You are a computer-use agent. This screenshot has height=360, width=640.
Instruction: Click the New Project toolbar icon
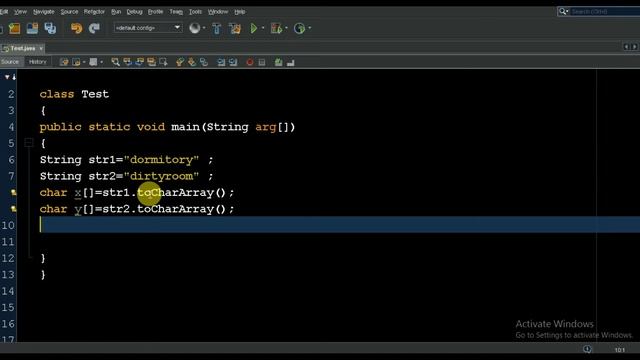[x=15, y=28]
